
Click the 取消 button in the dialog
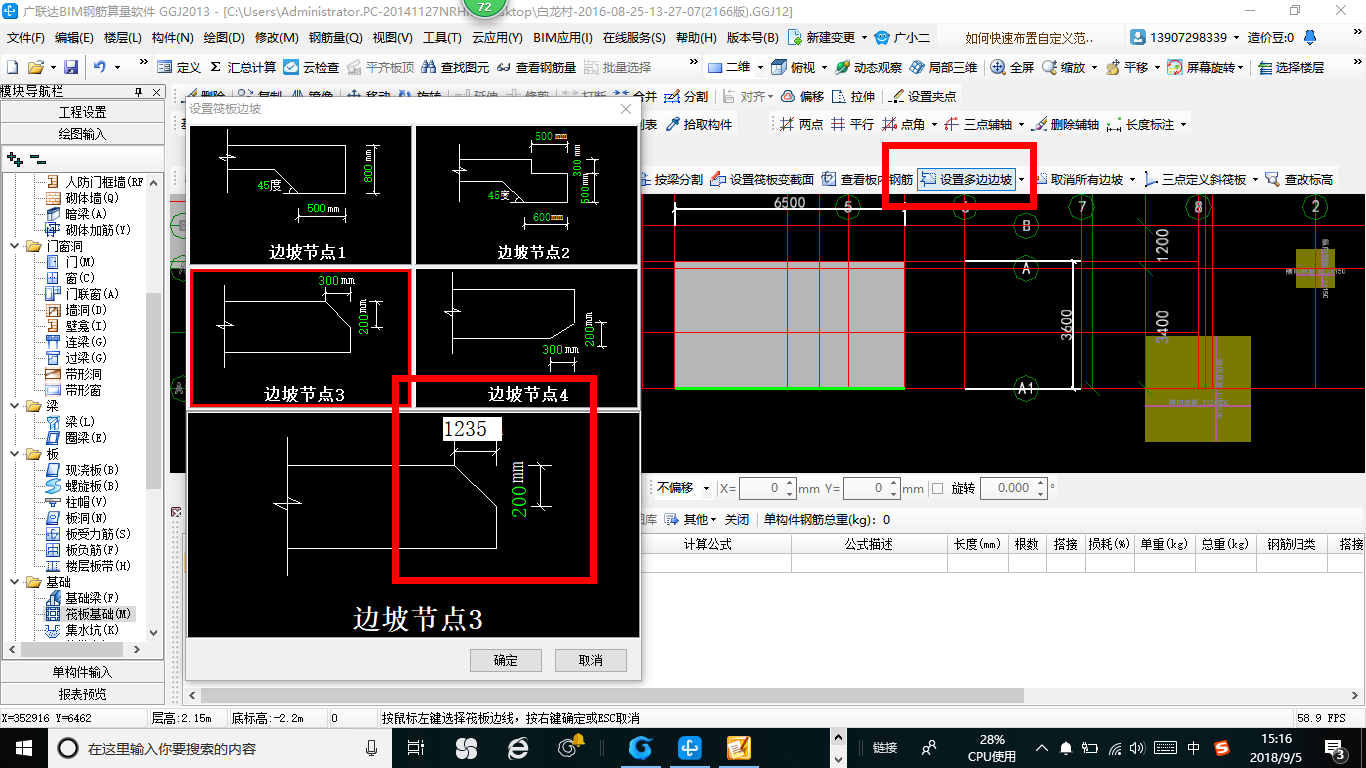[591, 660]
